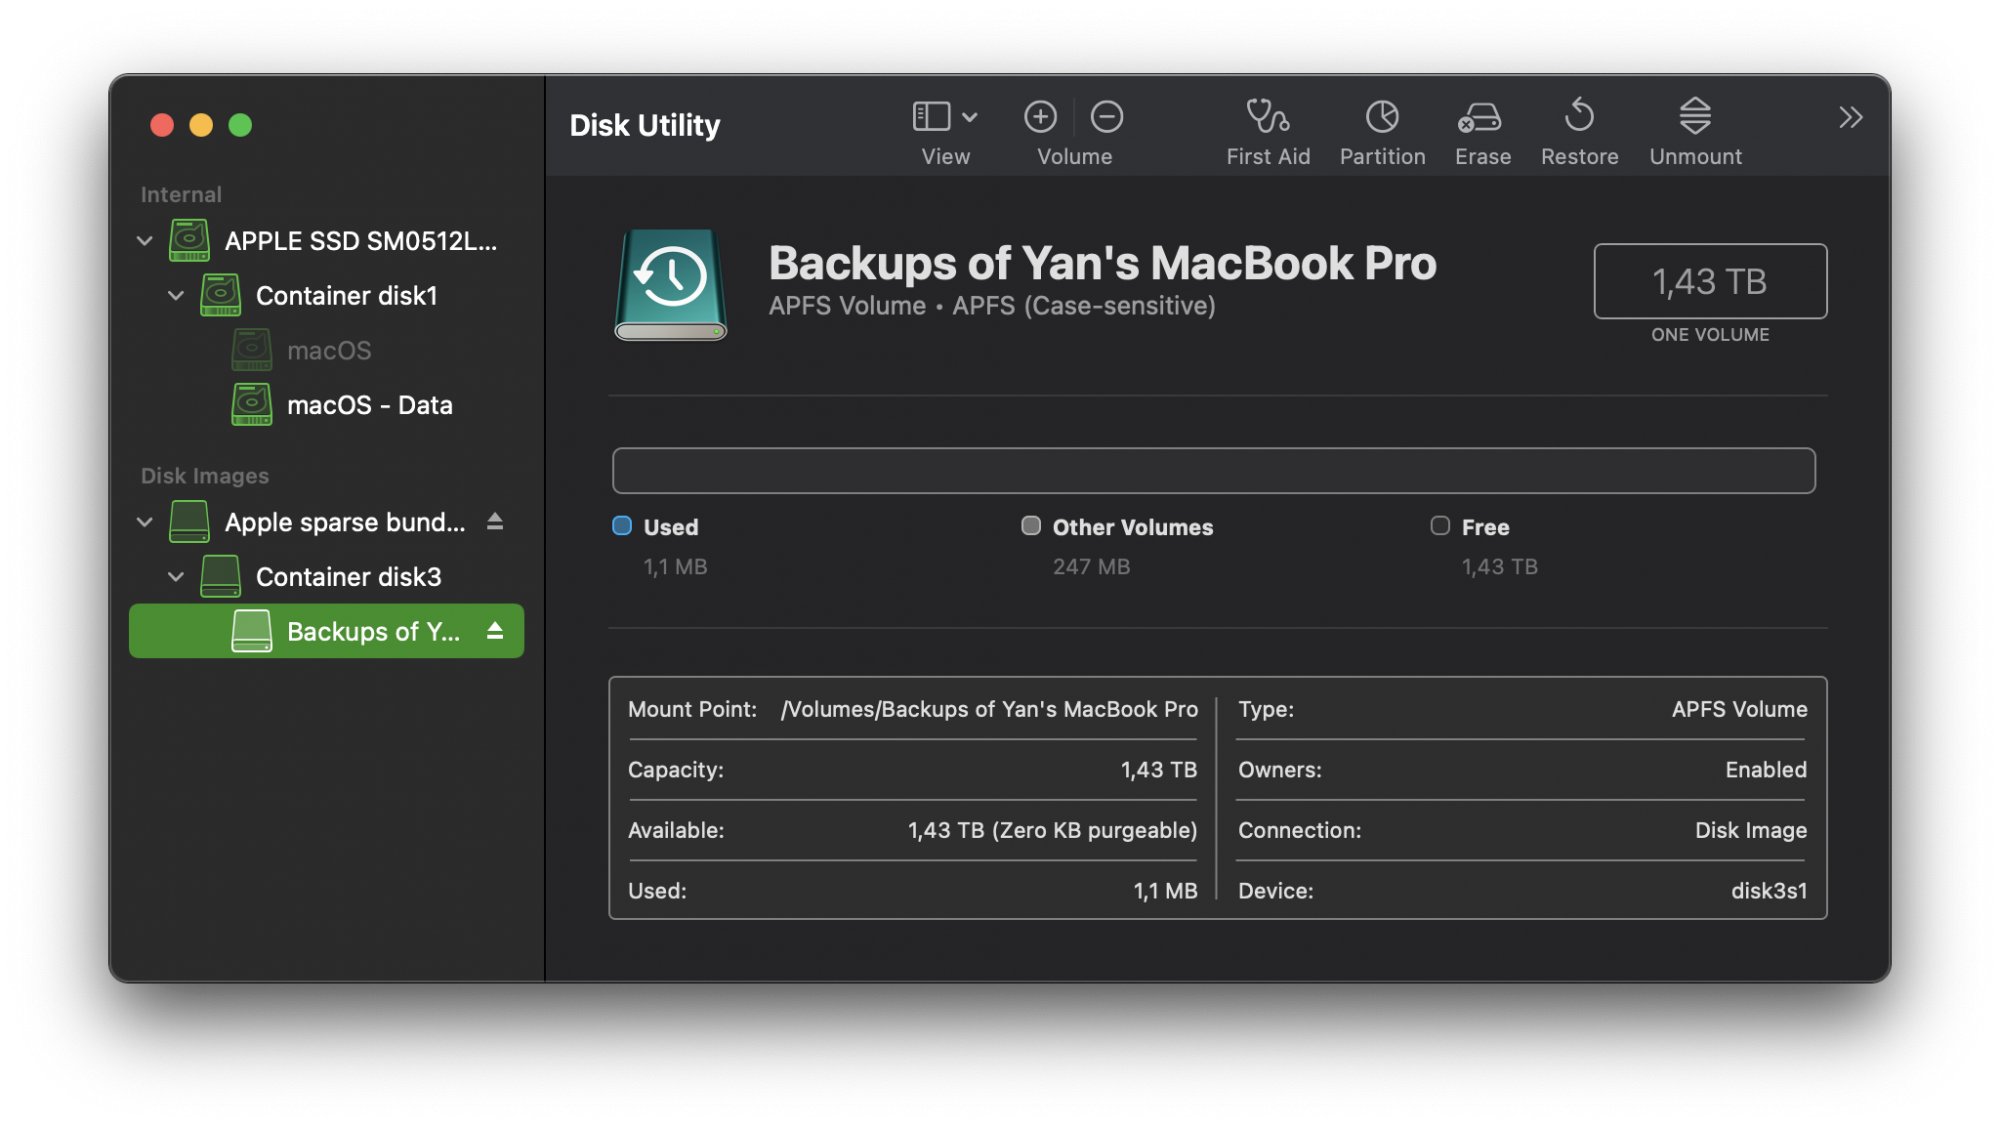Click the Other Volumes legend swatch

click(x=1031, y=526)
